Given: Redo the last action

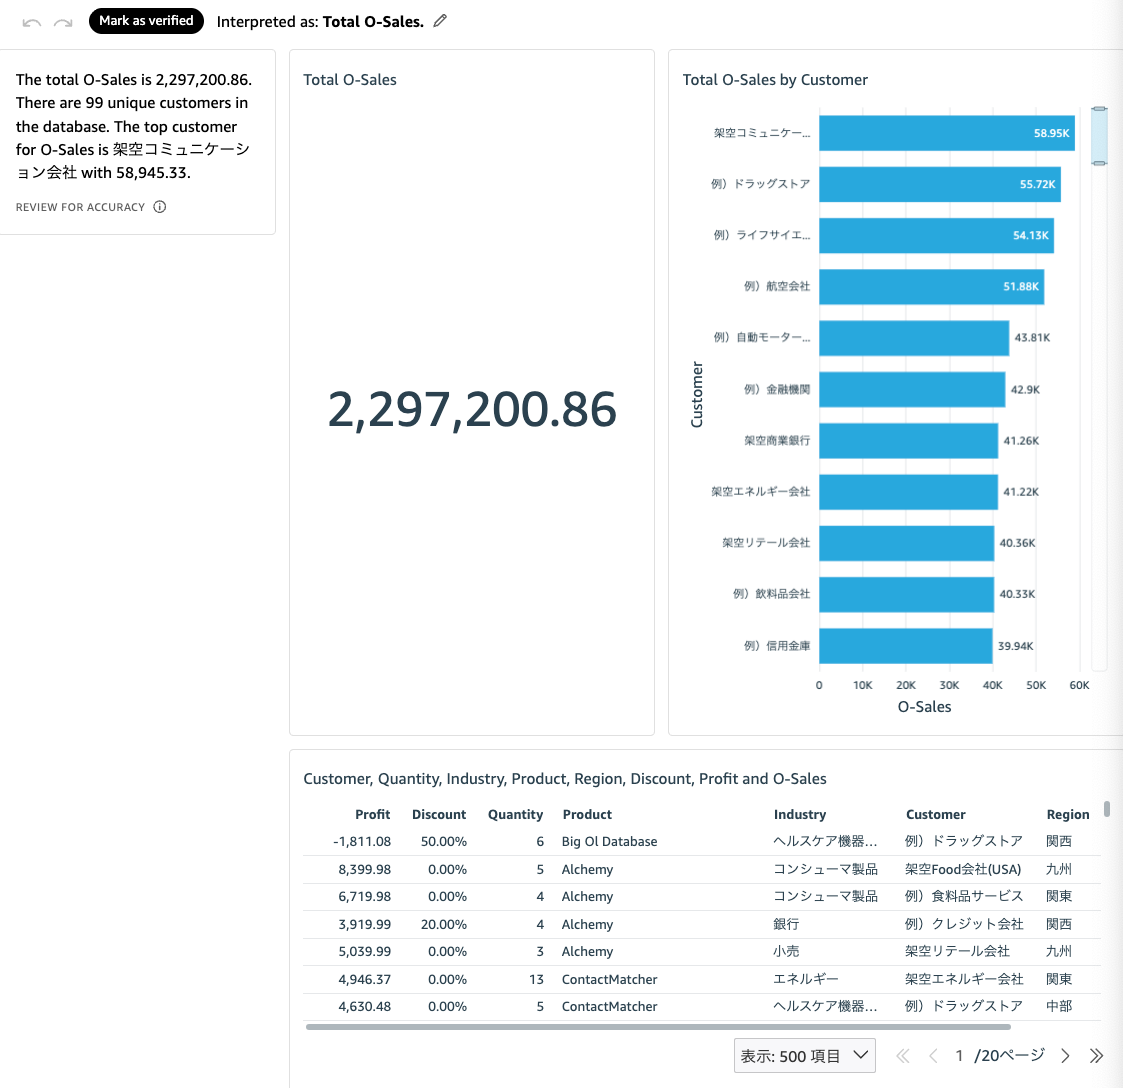Looking at the screenshot, I should coord(63,21).
